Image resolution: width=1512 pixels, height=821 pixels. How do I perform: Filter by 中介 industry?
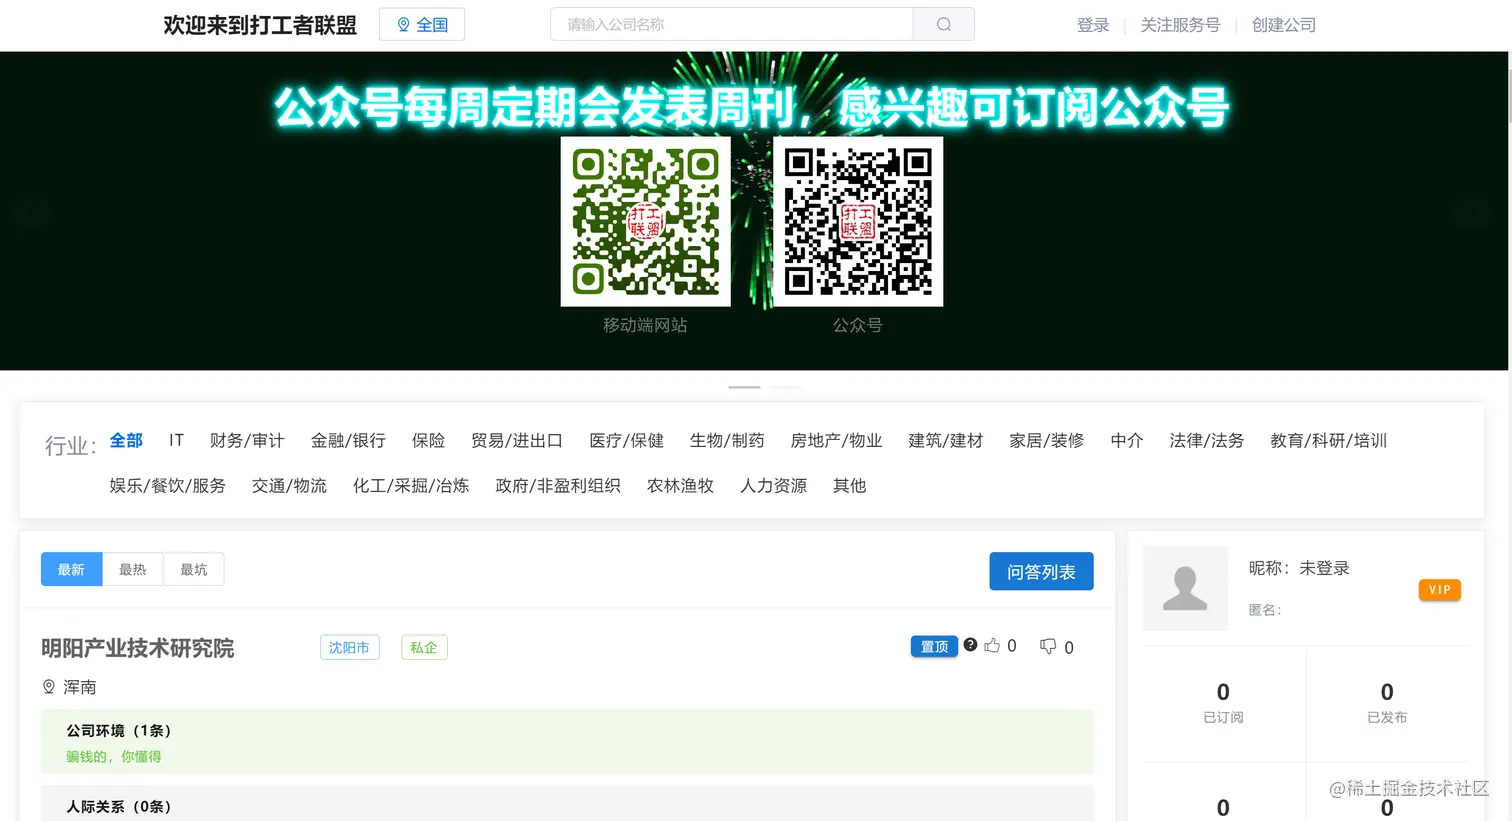1127,440
